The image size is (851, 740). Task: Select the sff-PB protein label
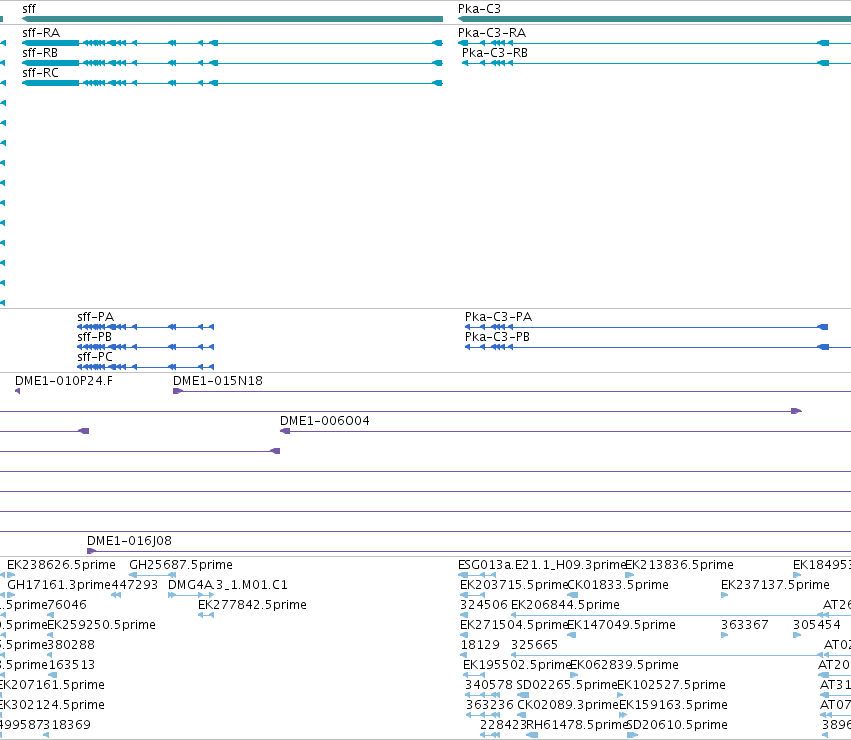[94, 337]
